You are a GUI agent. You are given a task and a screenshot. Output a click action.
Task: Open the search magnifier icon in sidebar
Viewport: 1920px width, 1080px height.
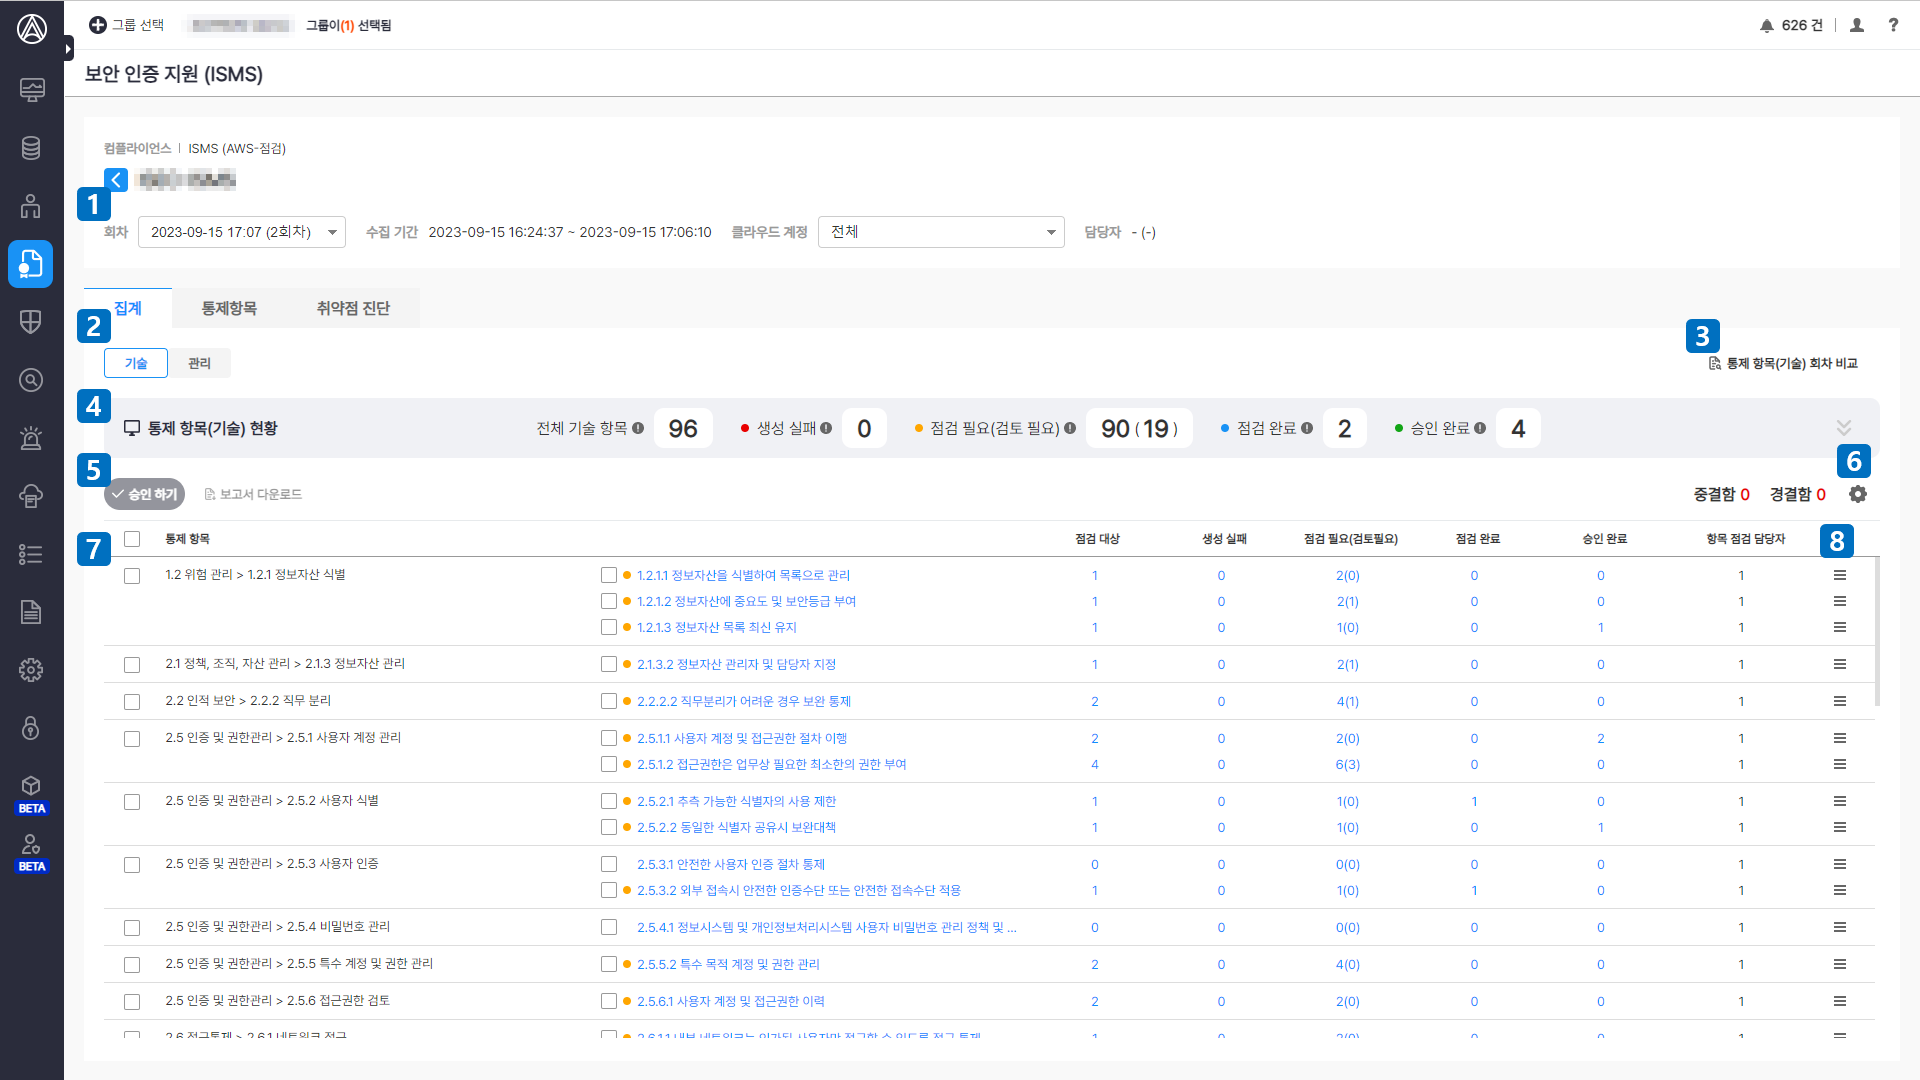pyautogui.click(x=31, y=380)
